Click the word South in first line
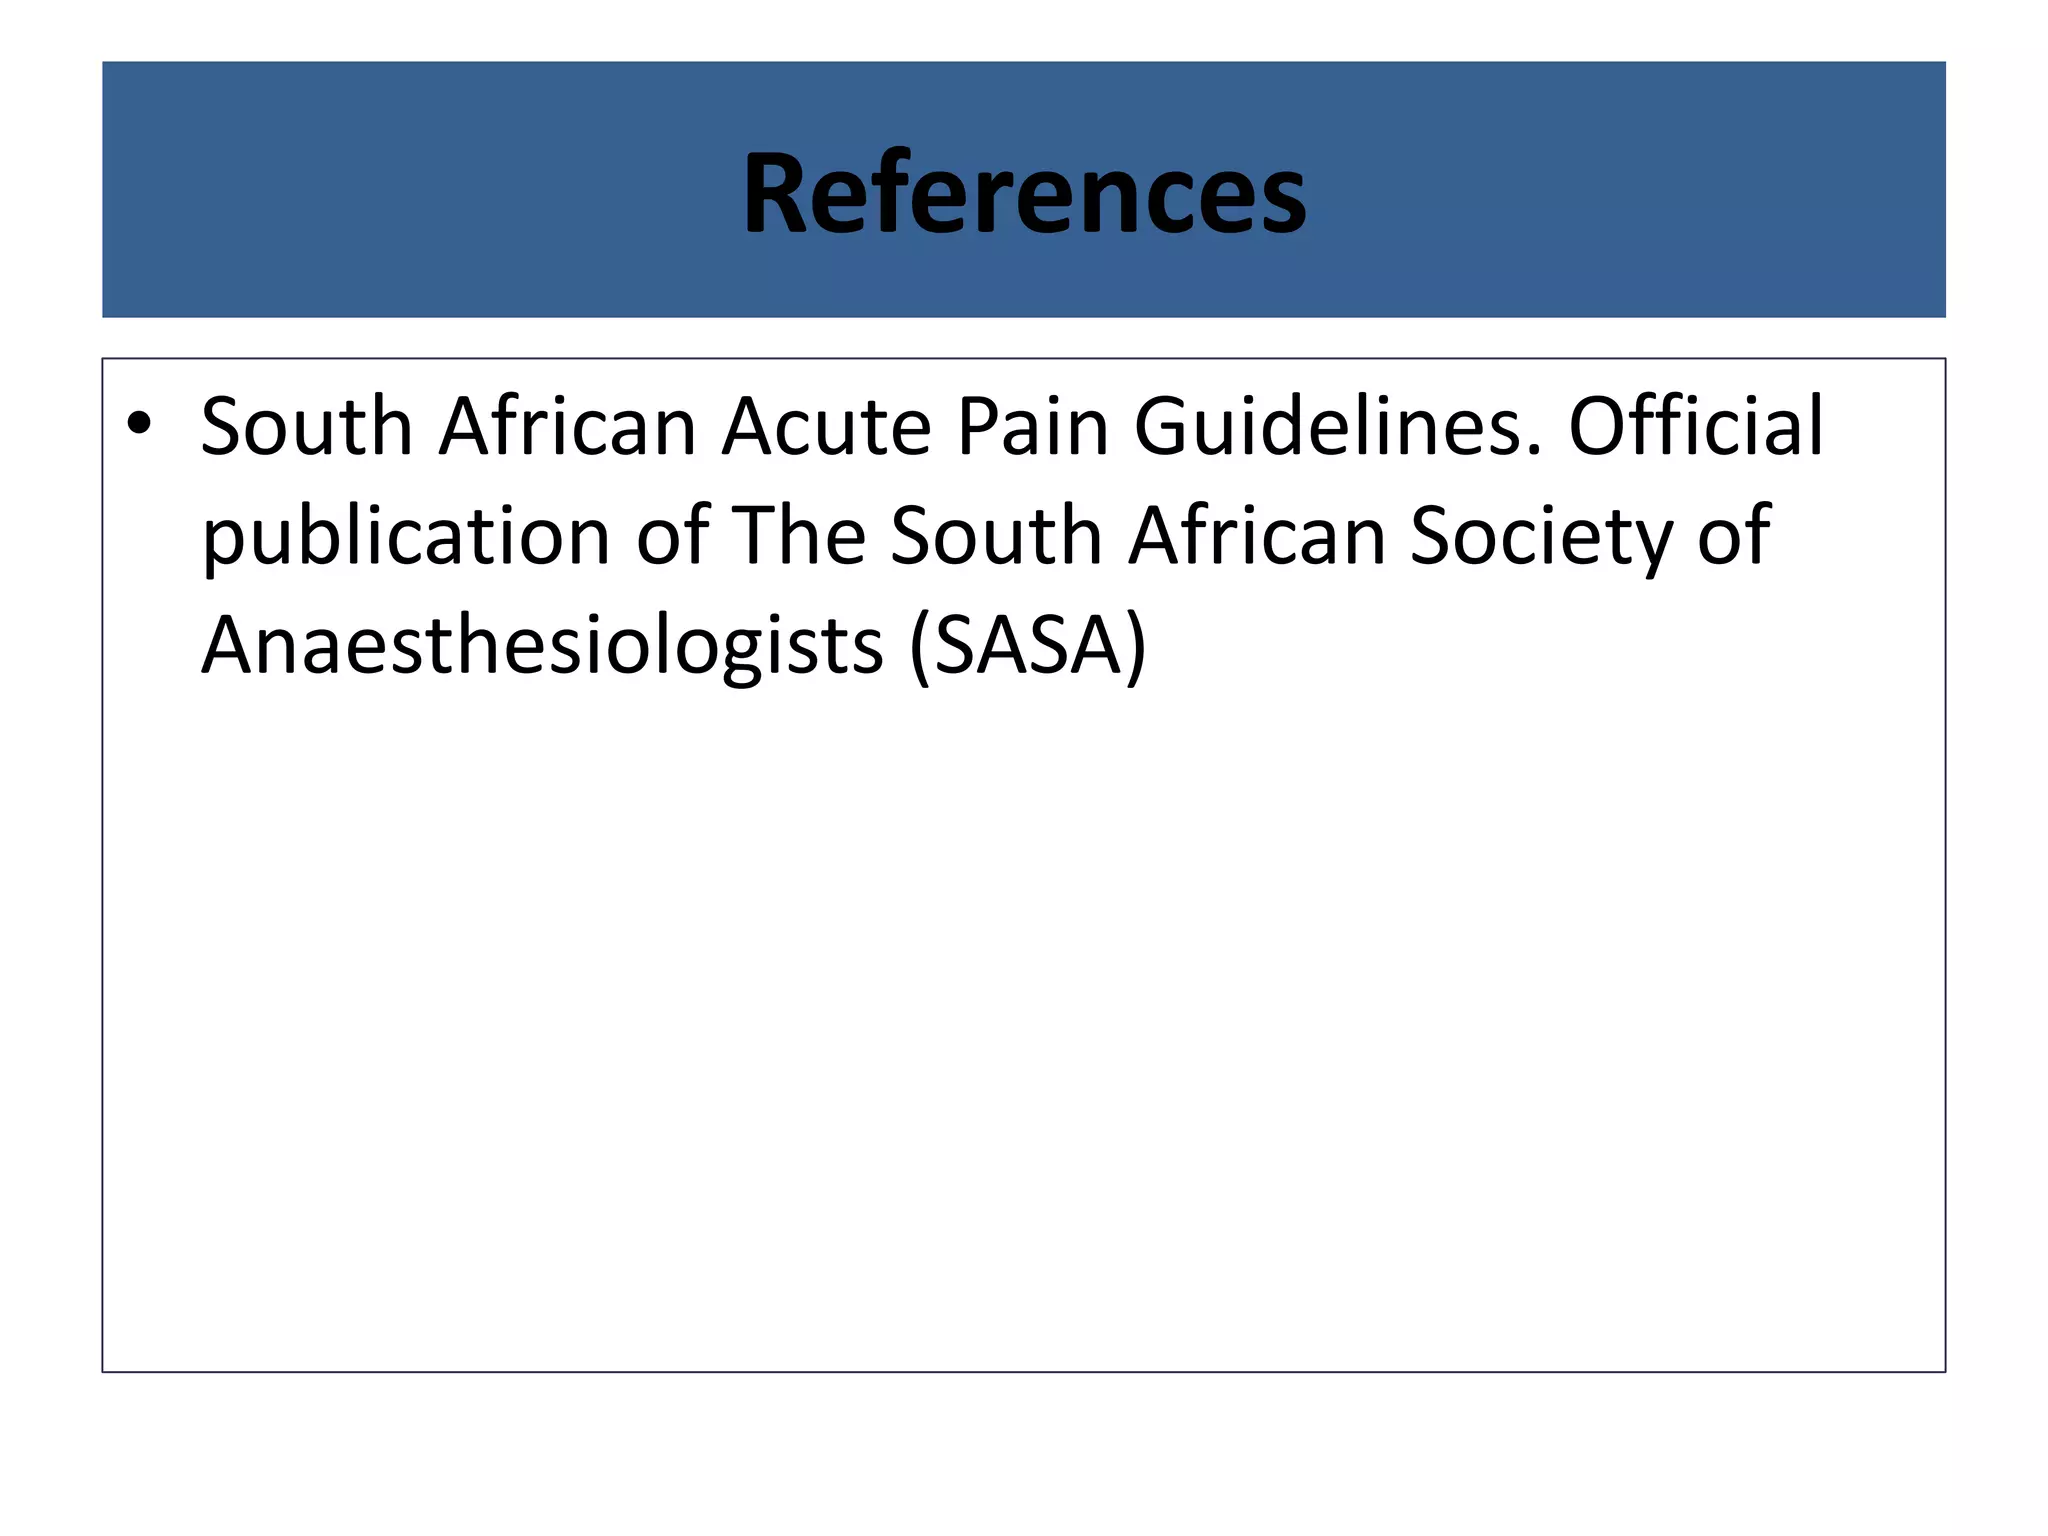The image size is (2048, 1536). coord(307,426)
